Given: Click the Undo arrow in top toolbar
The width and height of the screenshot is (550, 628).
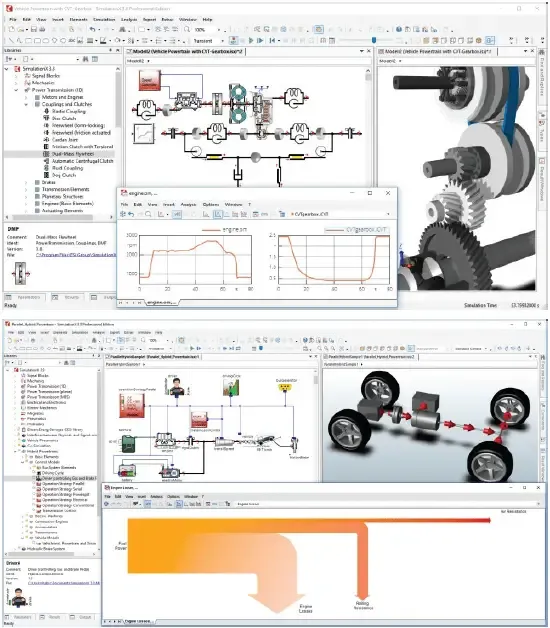Looking at the screenshot, I should (x=93, y=29).
